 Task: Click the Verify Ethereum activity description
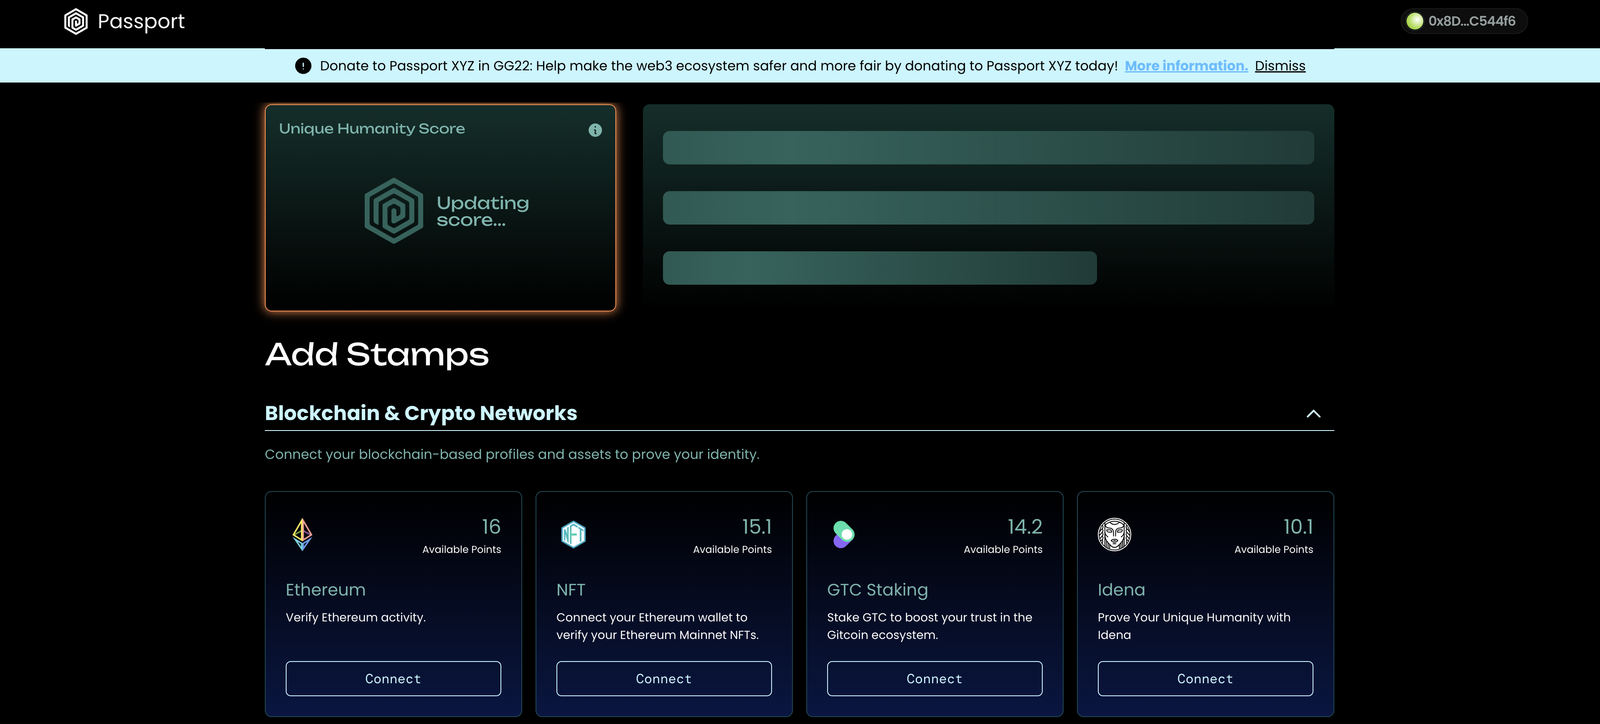356,618
